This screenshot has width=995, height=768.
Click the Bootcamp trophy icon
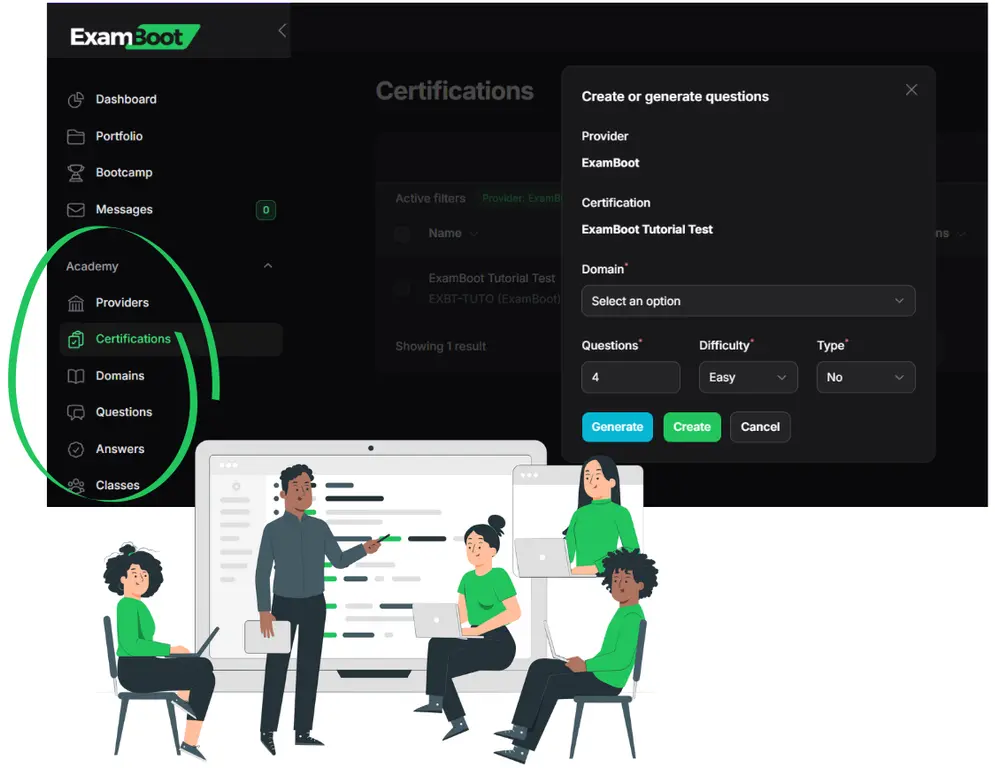(75, 173)
